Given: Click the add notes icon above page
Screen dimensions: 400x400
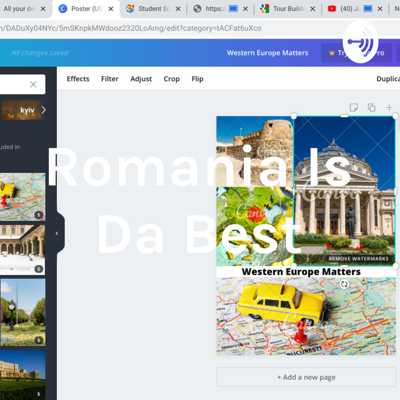Looking at the screenshot, I should [x=353, y=107].
